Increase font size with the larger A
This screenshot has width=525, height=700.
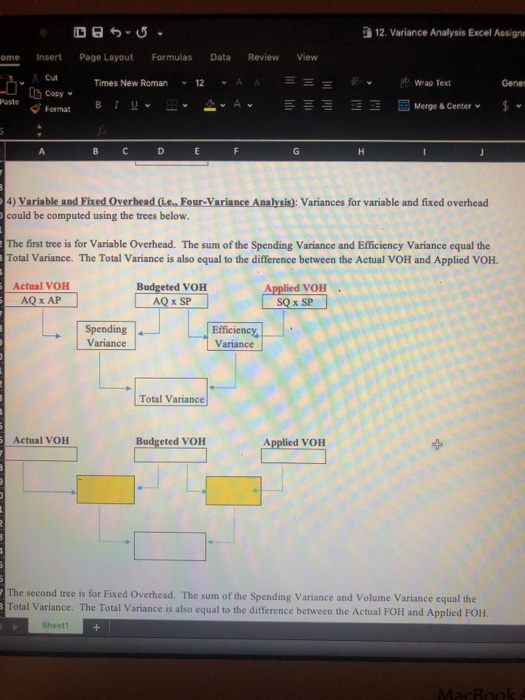[x=239, y=82]
